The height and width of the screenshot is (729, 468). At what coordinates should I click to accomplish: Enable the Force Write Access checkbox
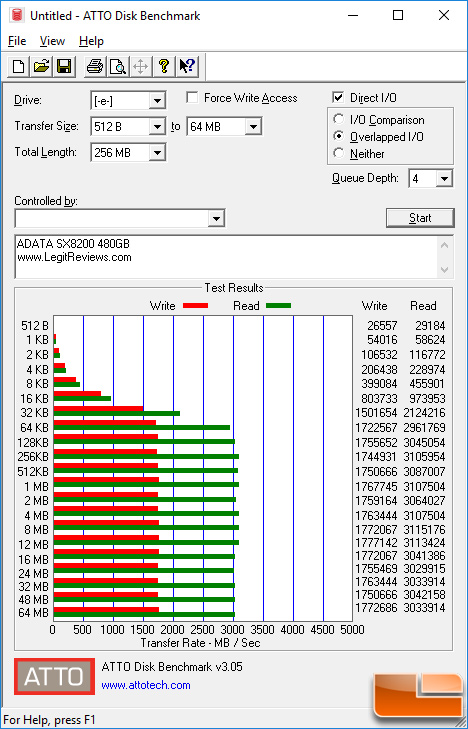[x=191, y=98]
